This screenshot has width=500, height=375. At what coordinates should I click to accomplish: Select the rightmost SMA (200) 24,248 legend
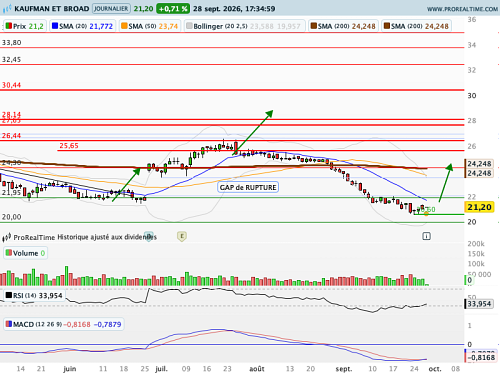[416, 26]
